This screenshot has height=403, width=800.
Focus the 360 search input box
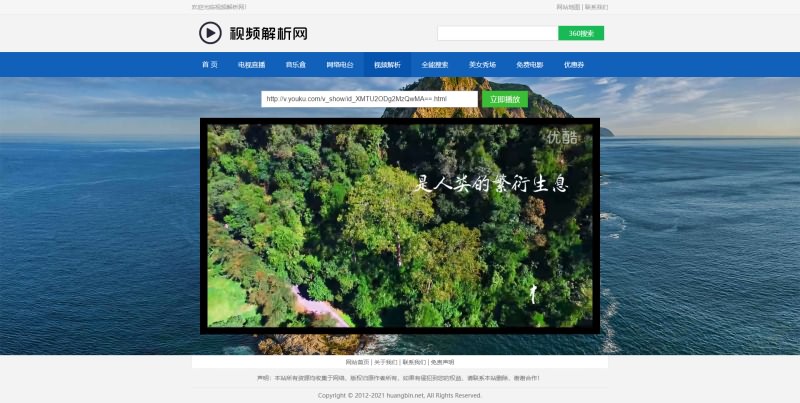click(x=498, y=33)
